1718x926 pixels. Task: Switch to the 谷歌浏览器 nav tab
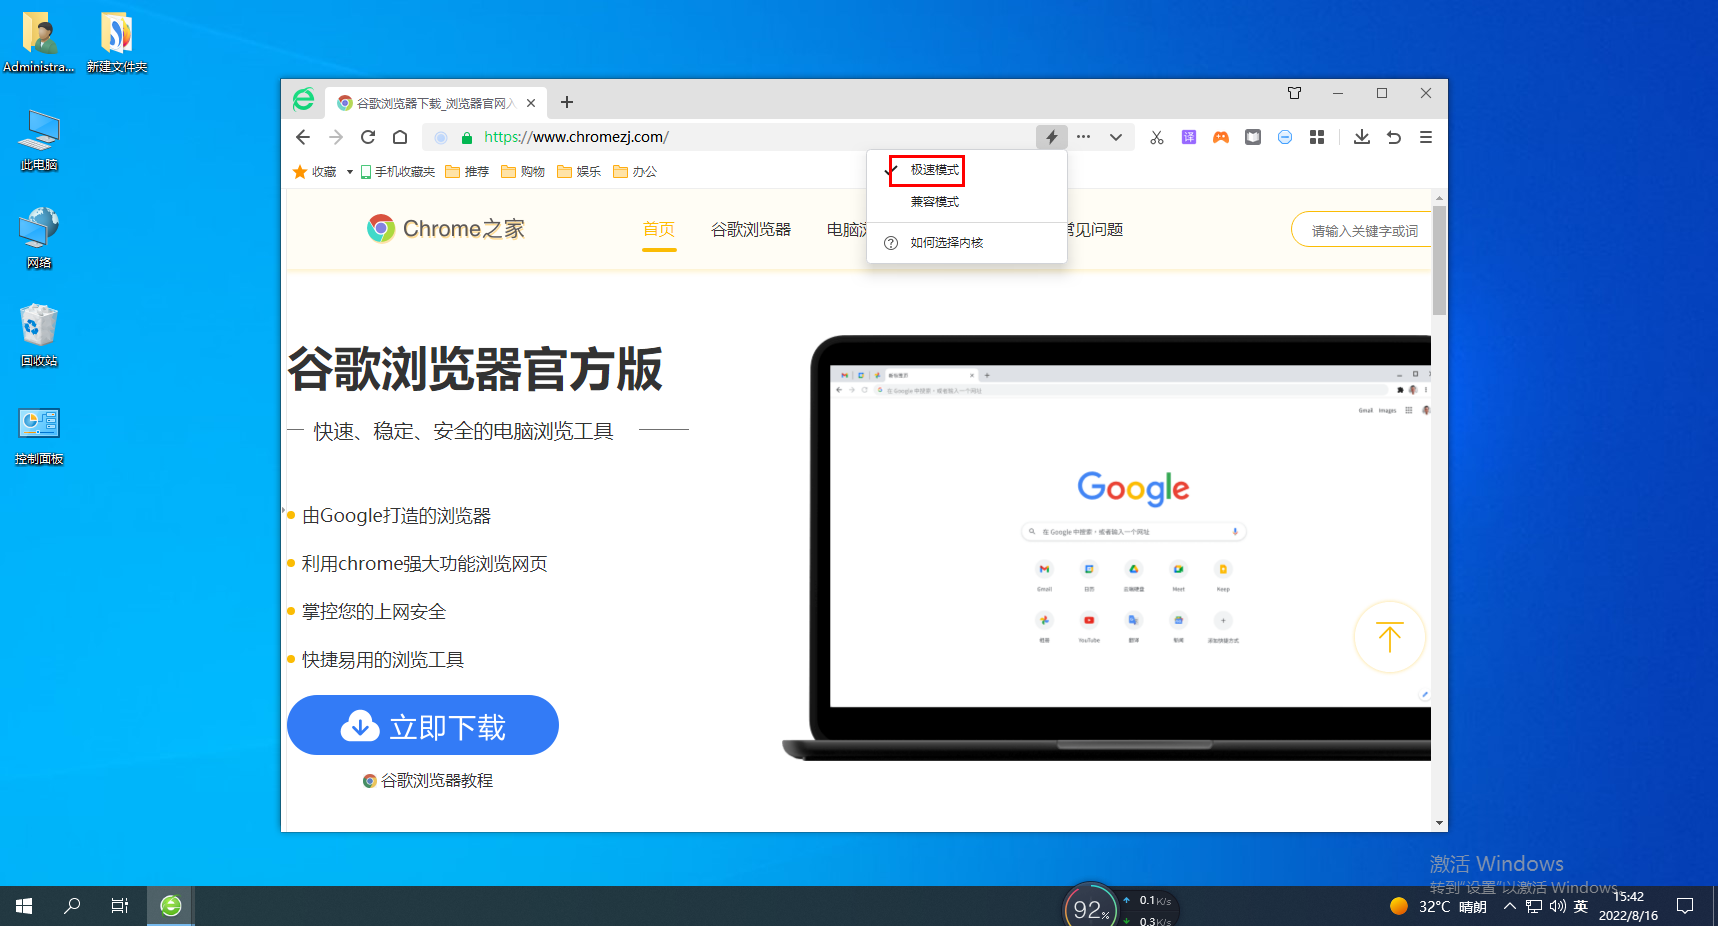[x=751, y=230]
